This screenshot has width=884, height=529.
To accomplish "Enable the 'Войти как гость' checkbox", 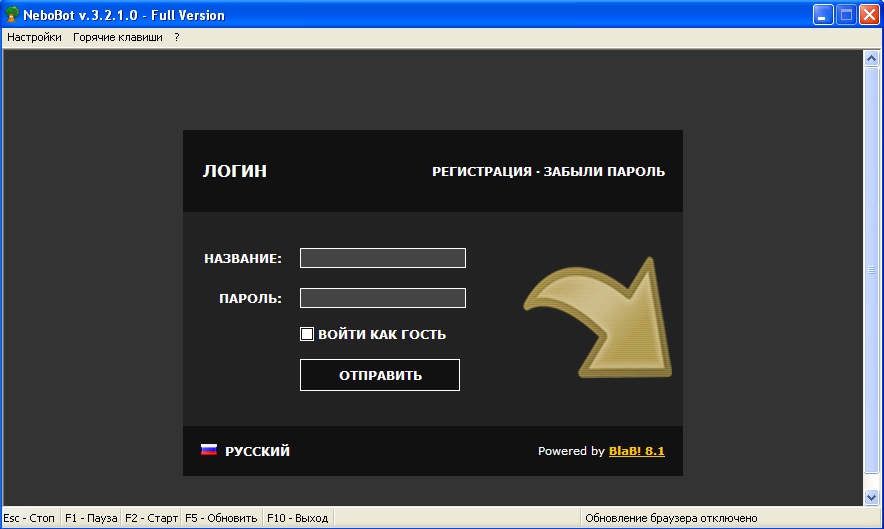I will coord(308,335).
